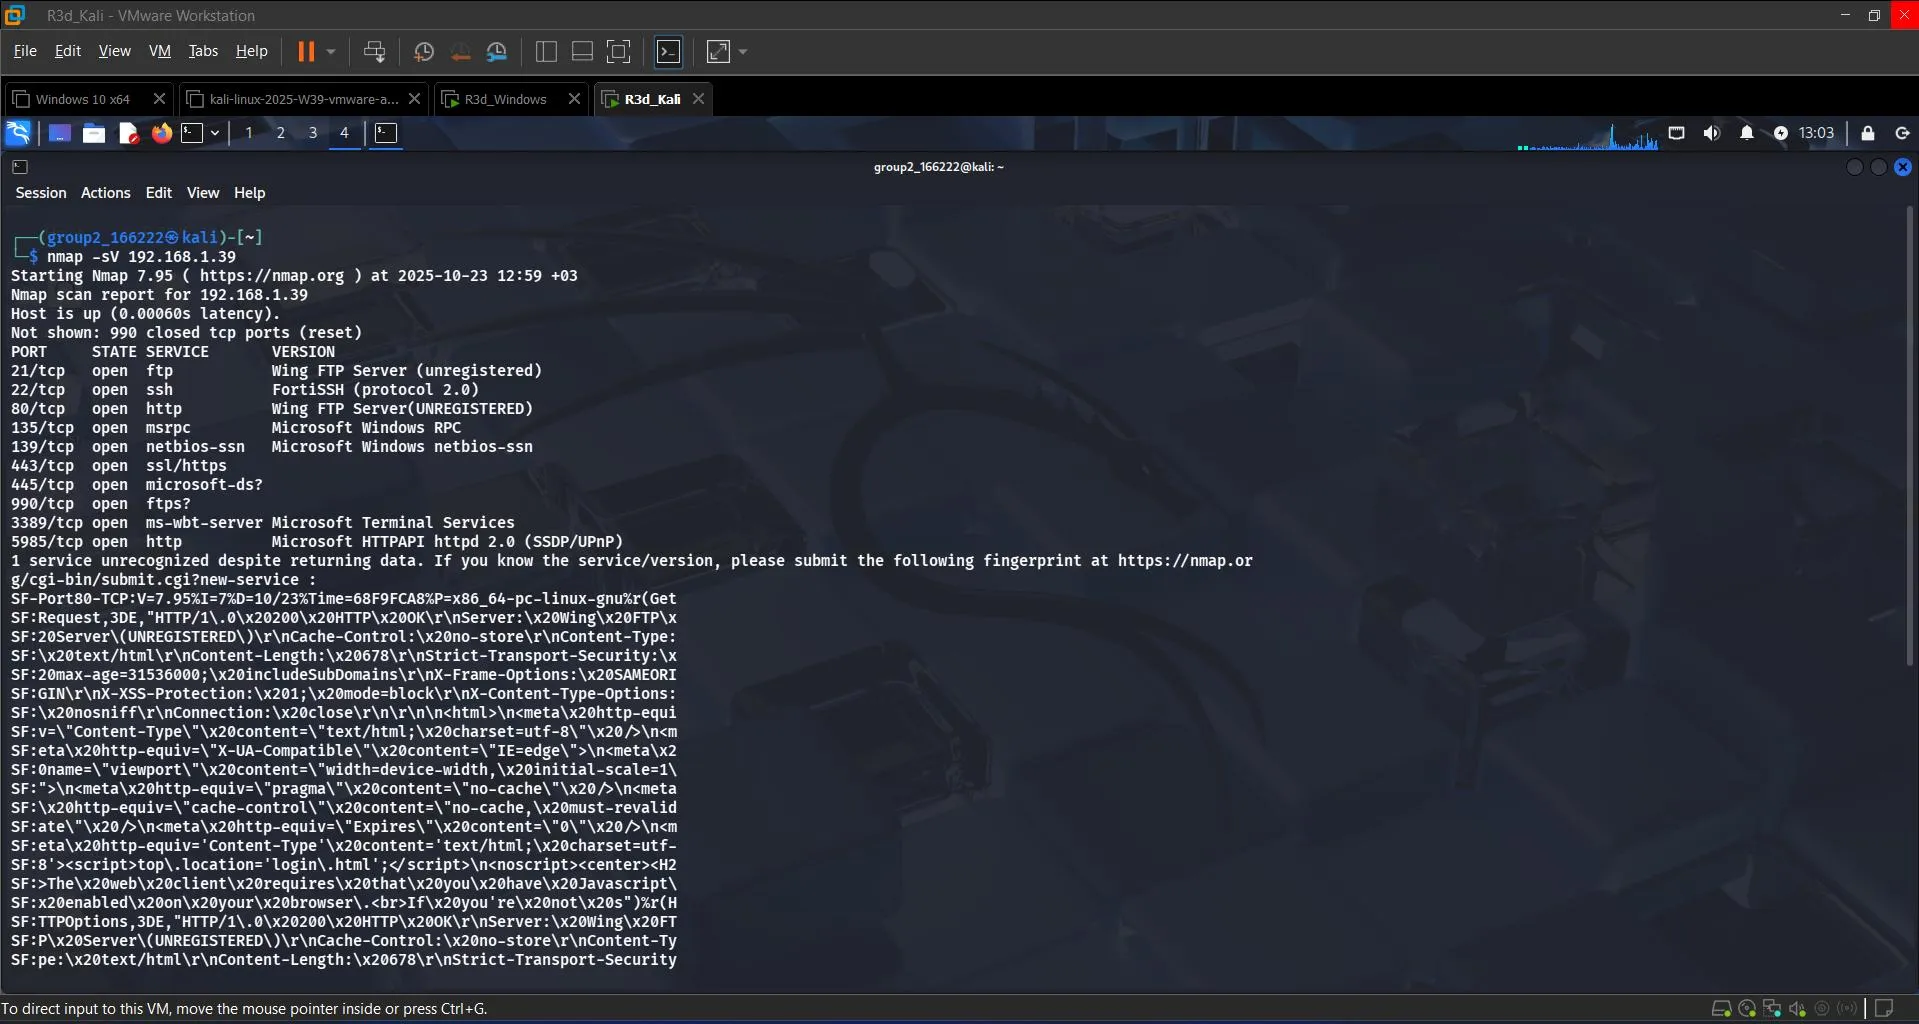The width and height of the screenshot is (1919, 1024).
Task: Toggle the thumbnail bar layout icon
Action: coord(582,51)
